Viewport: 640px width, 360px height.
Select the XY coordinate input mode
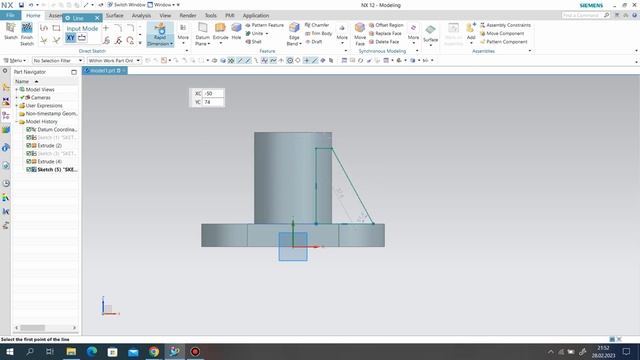[x=70, y=38]
